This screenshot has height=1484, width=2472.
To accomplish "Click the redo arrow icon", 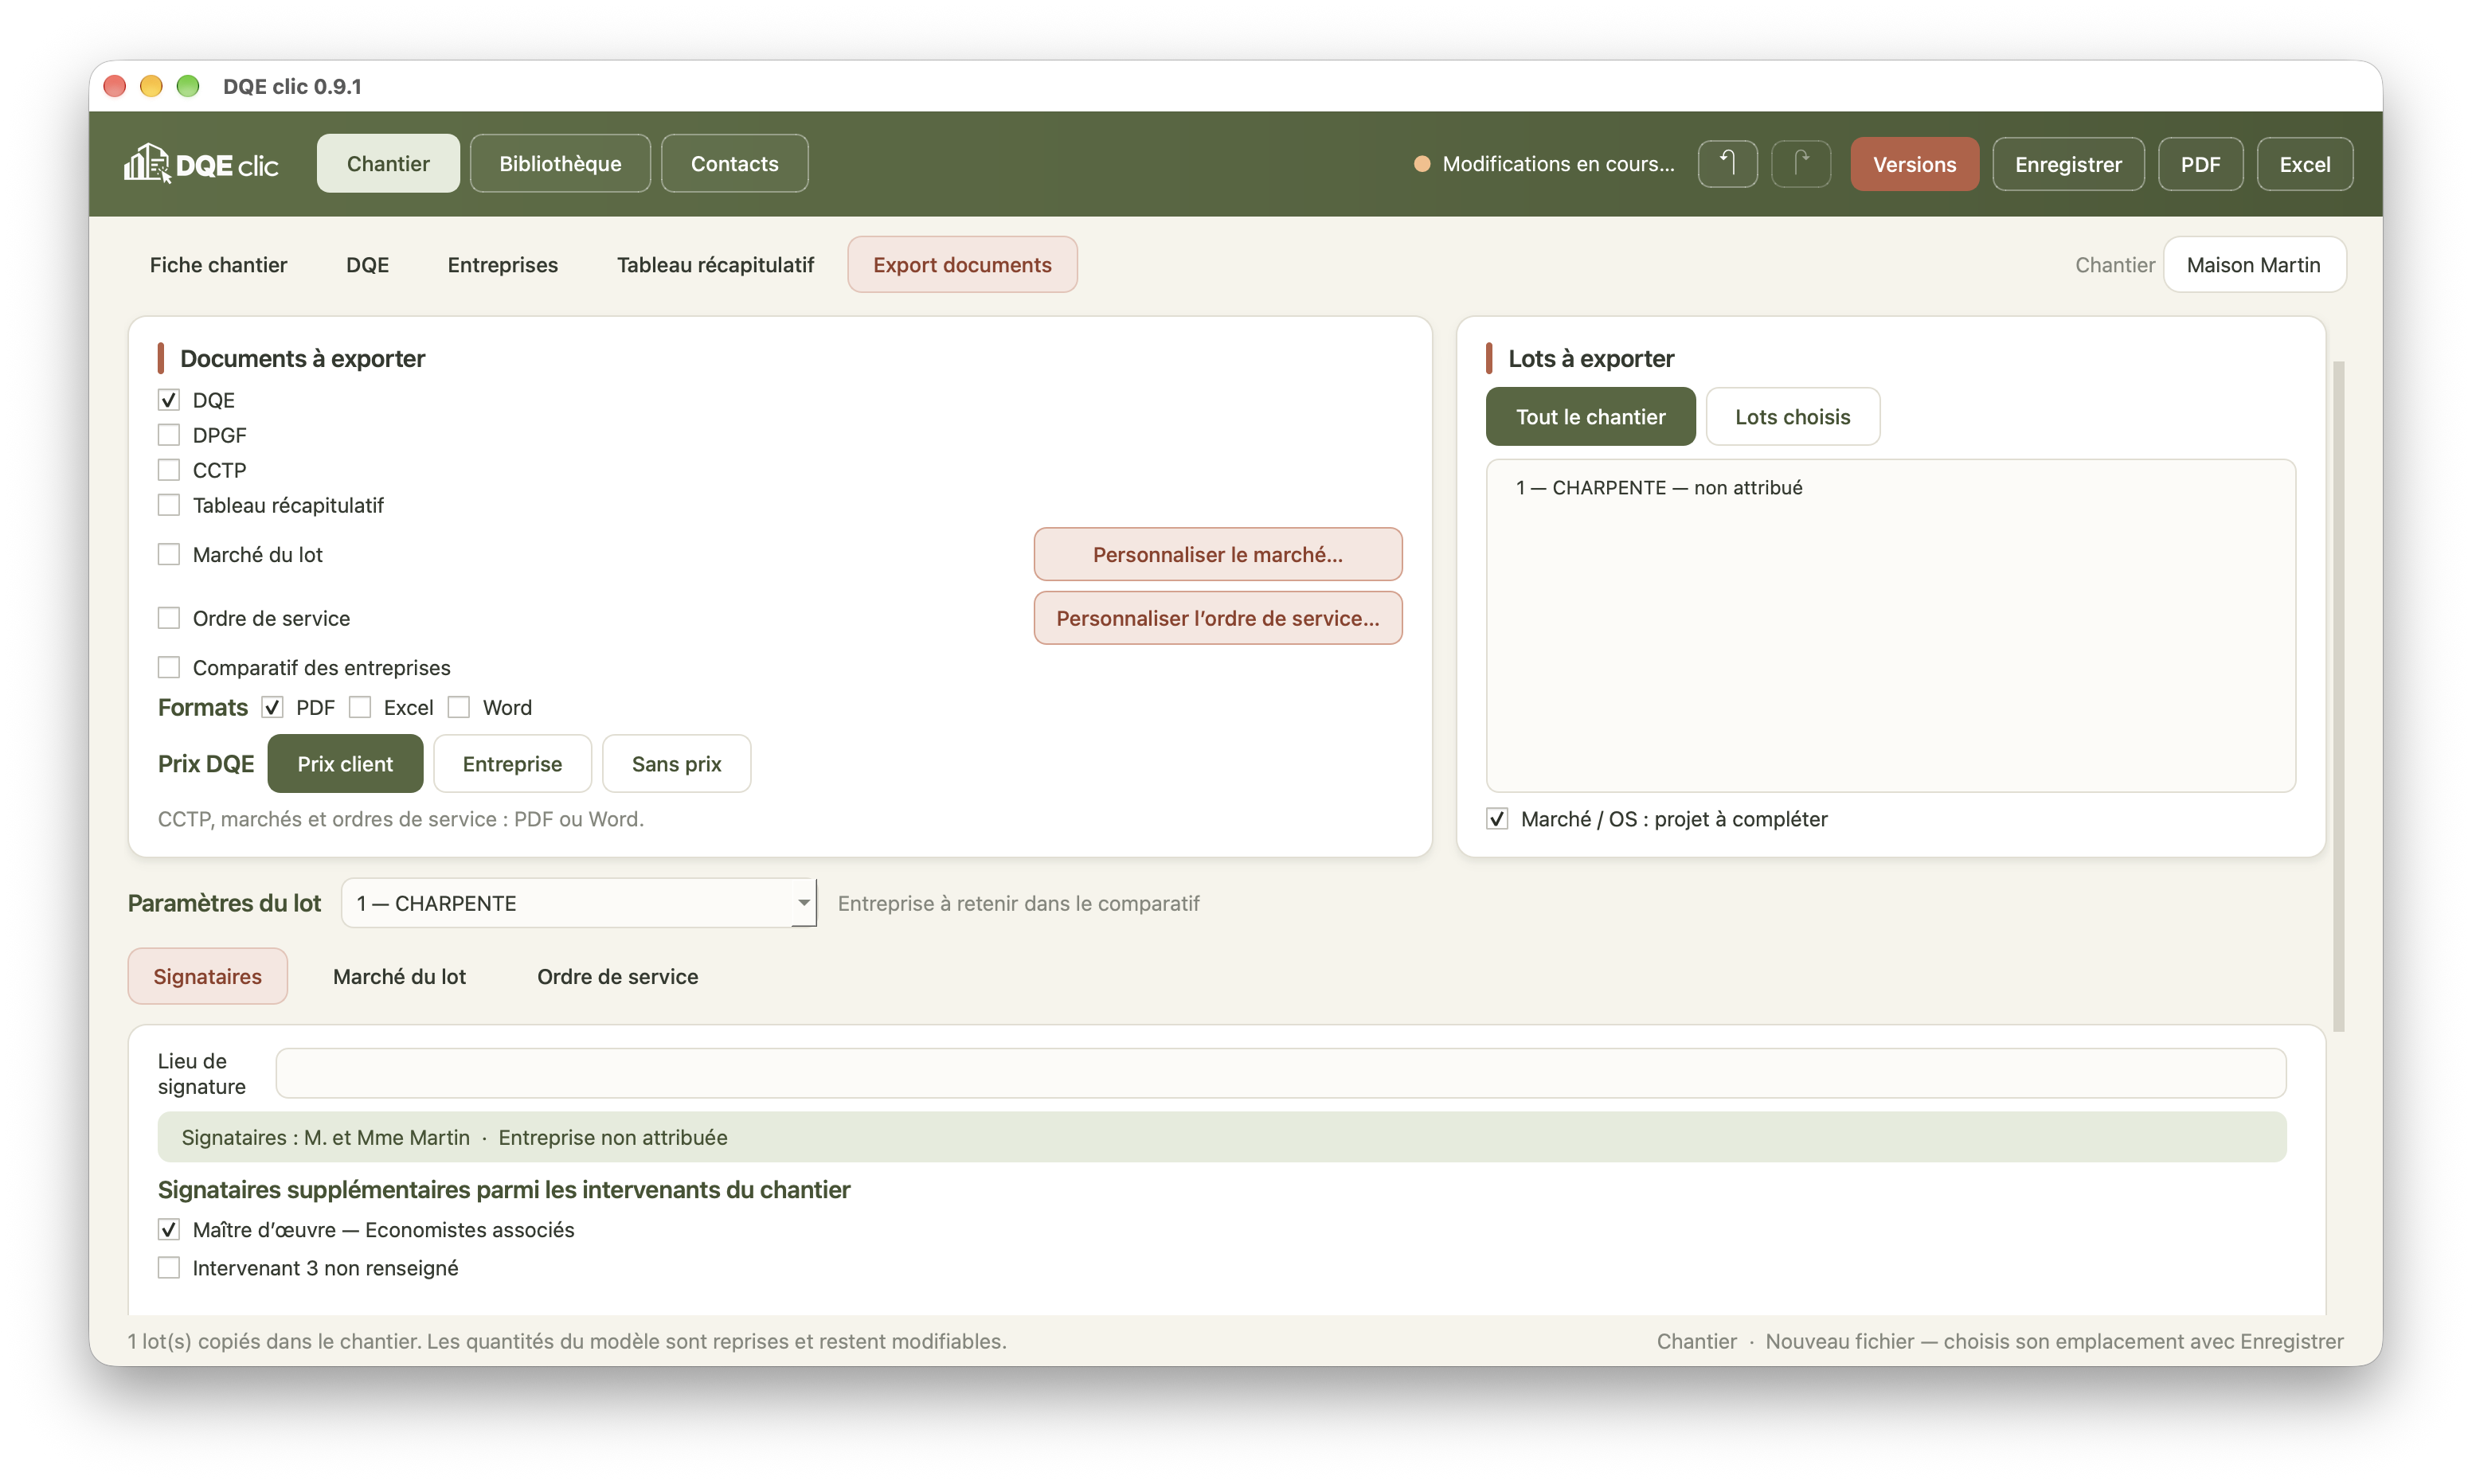I will coord(1800,164).
